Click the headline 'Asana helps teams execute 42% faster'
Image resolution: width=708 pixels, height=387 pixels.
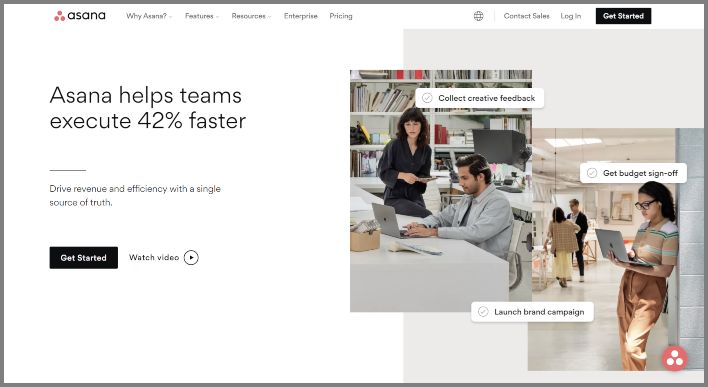point(148,108)
